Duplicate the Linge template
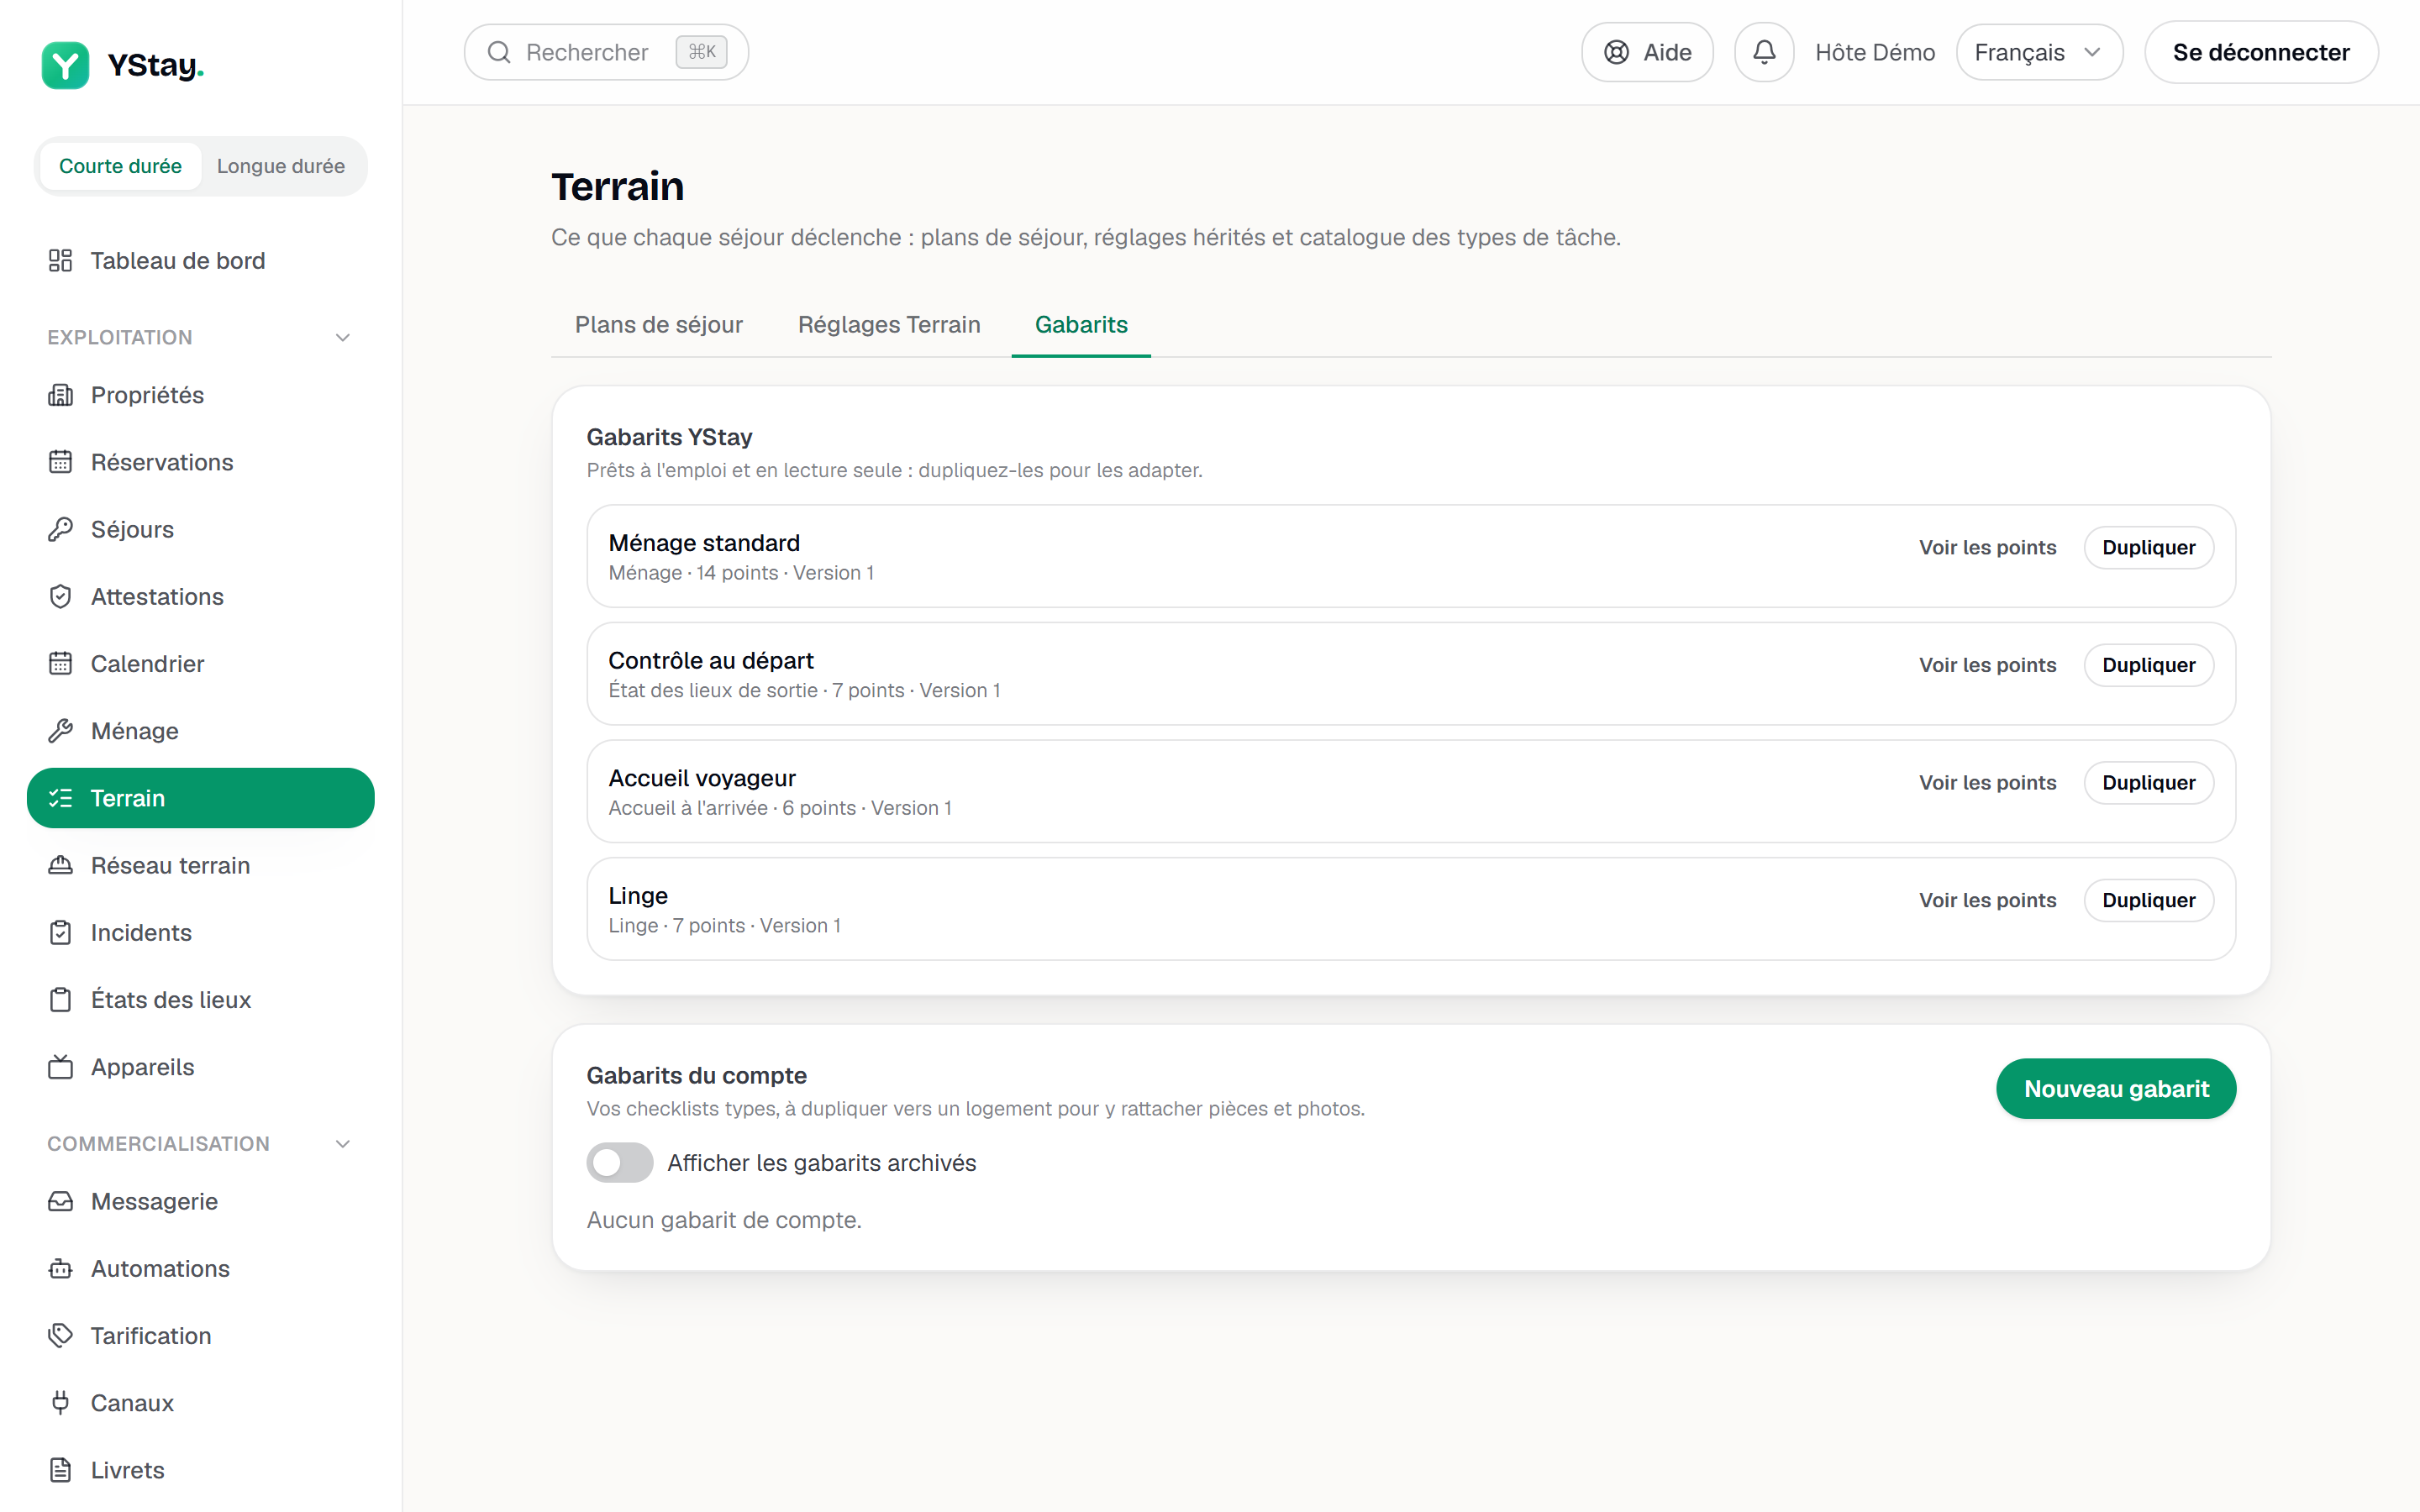This screenshot has height=1512, width=2420. click(2148, 900)
